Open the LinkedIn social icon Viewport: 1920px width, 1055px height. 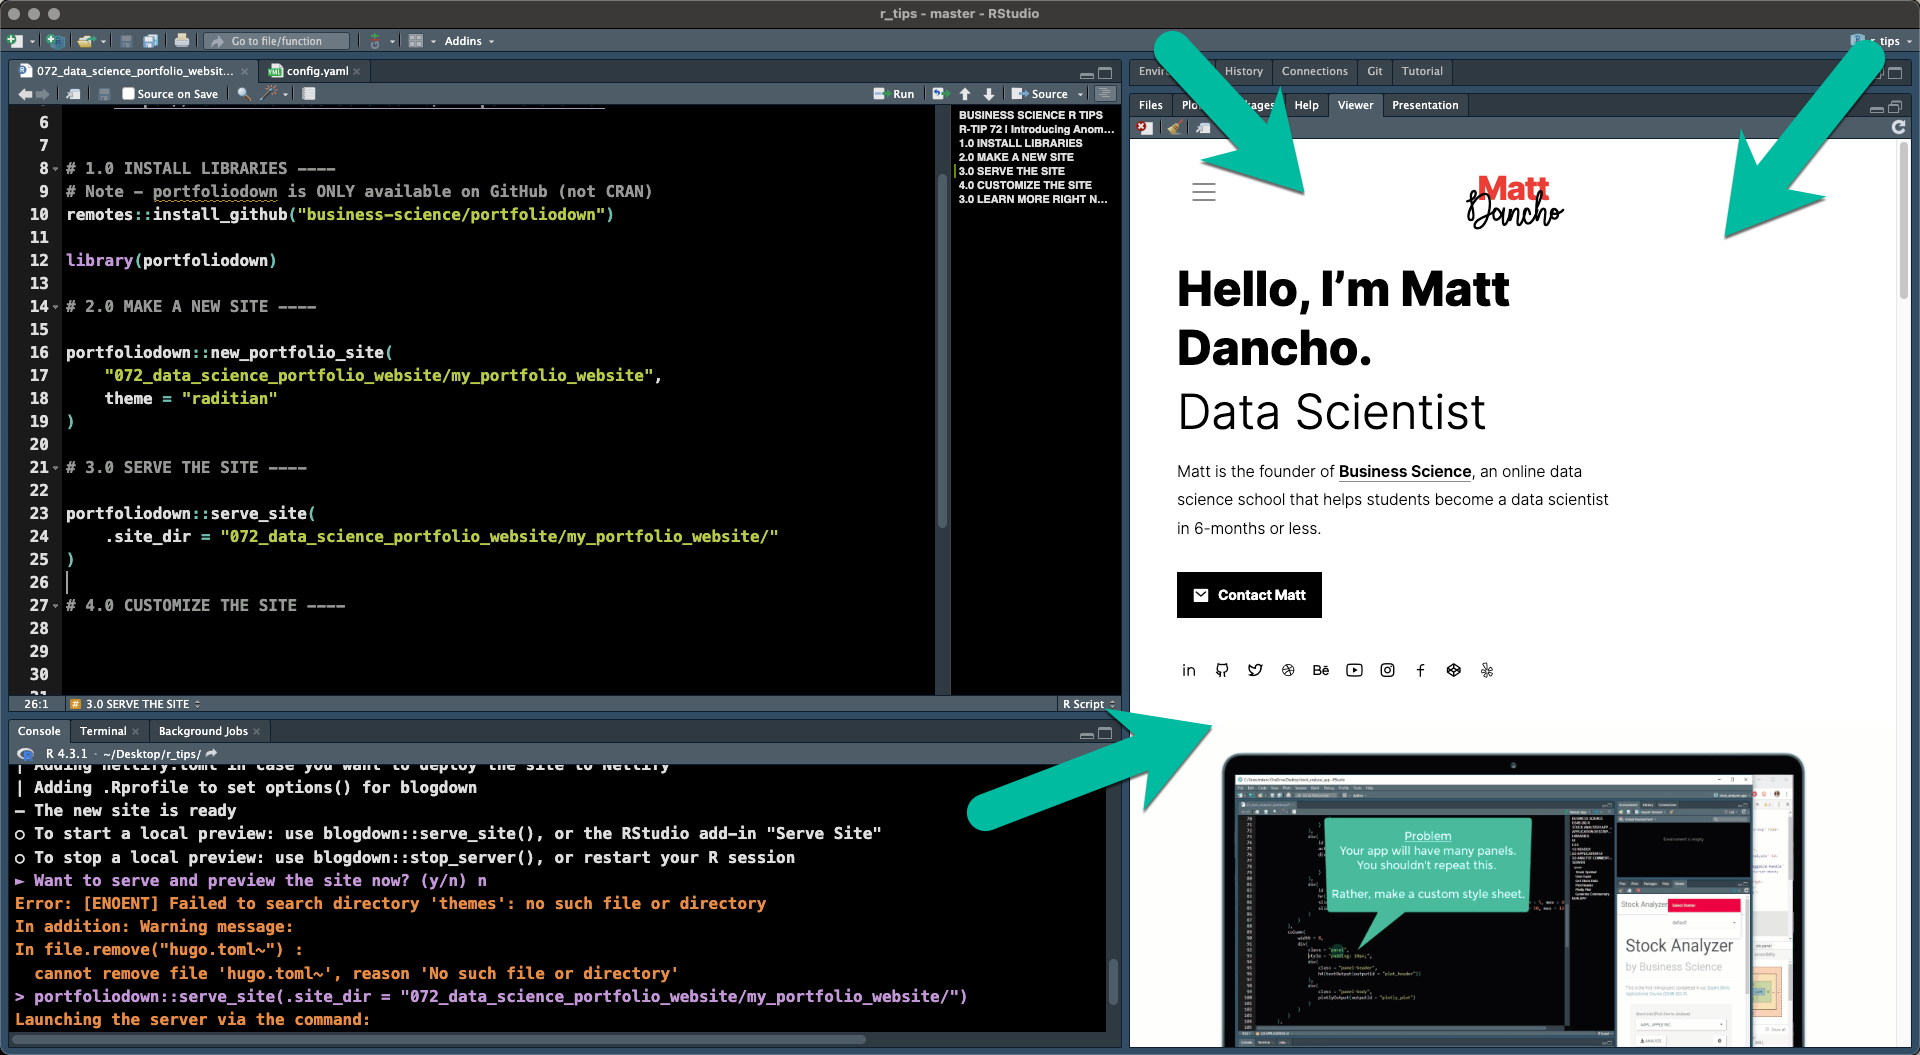(x=1188, y=670)
